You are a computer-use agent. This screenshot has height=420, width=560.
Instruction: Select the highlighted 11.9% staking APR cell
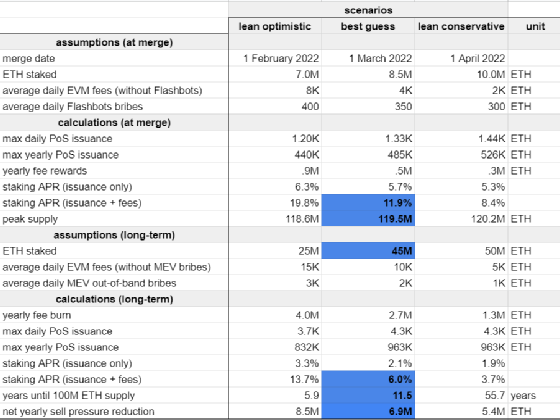coord(368,202)
